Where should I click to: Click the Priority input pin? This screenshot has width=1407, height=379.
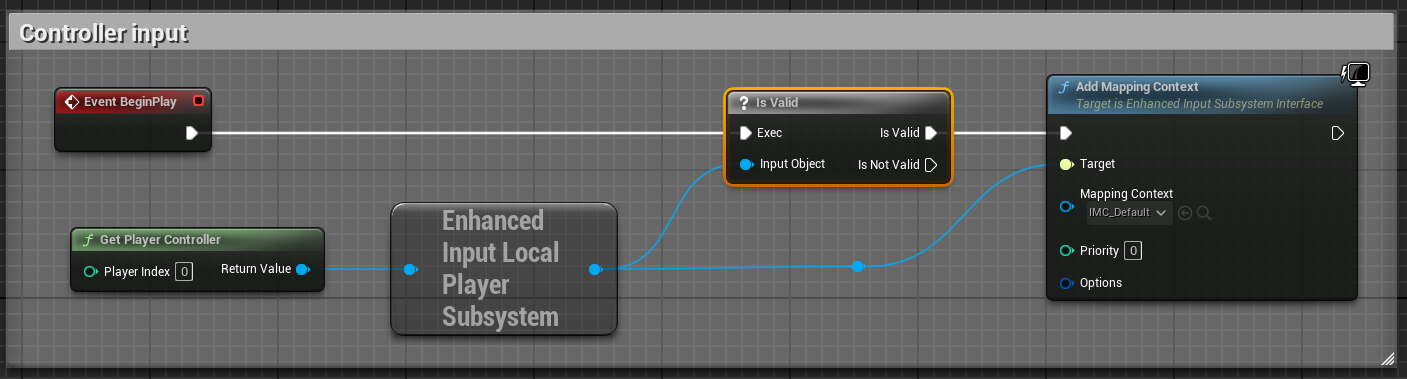coord(1067,251)
